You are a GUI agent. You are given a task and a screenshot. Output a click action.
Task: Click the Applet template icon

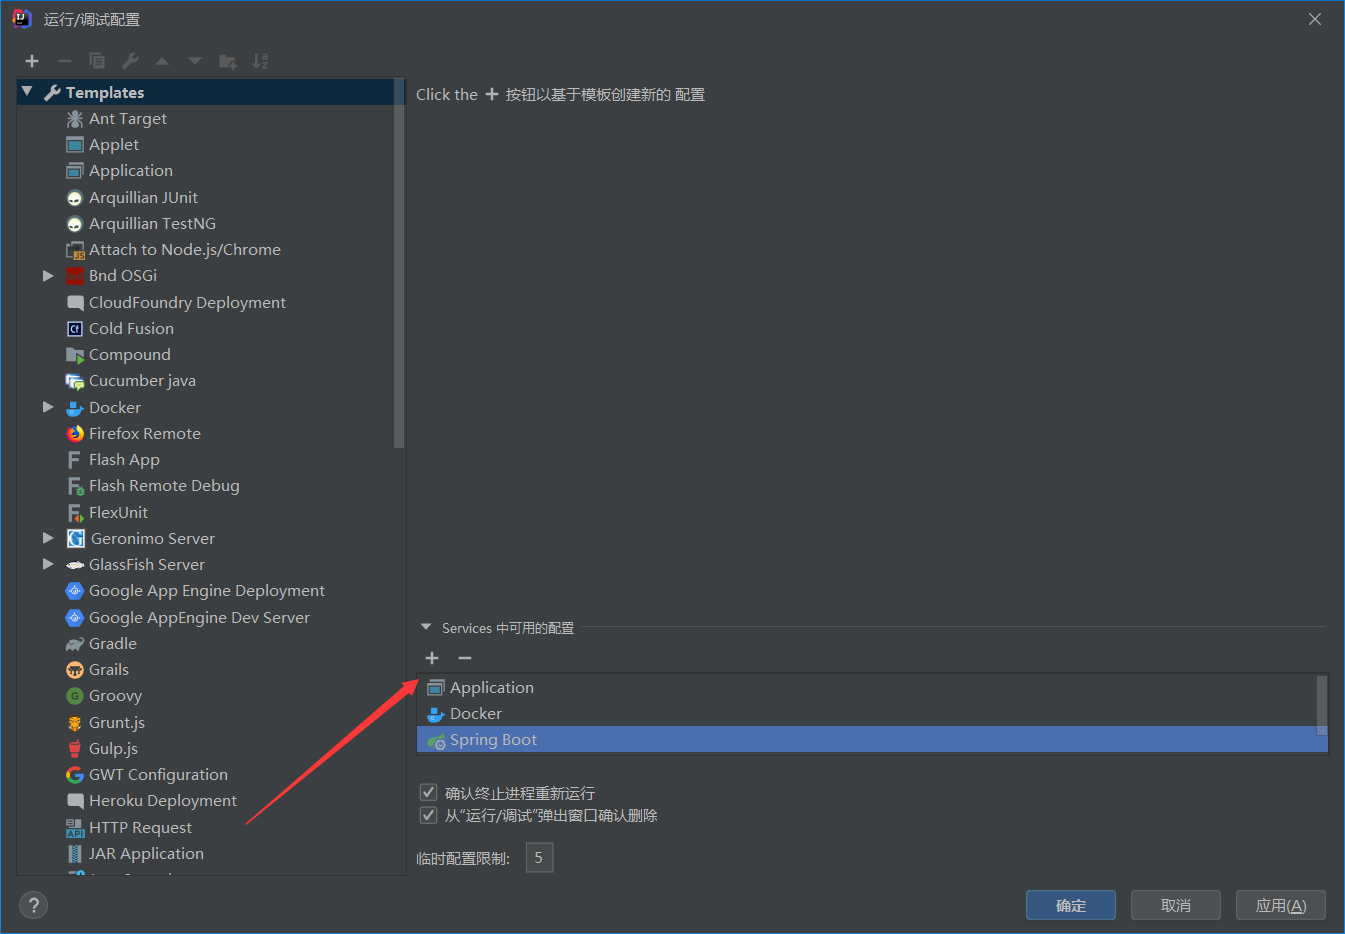(x=75, y=145)
